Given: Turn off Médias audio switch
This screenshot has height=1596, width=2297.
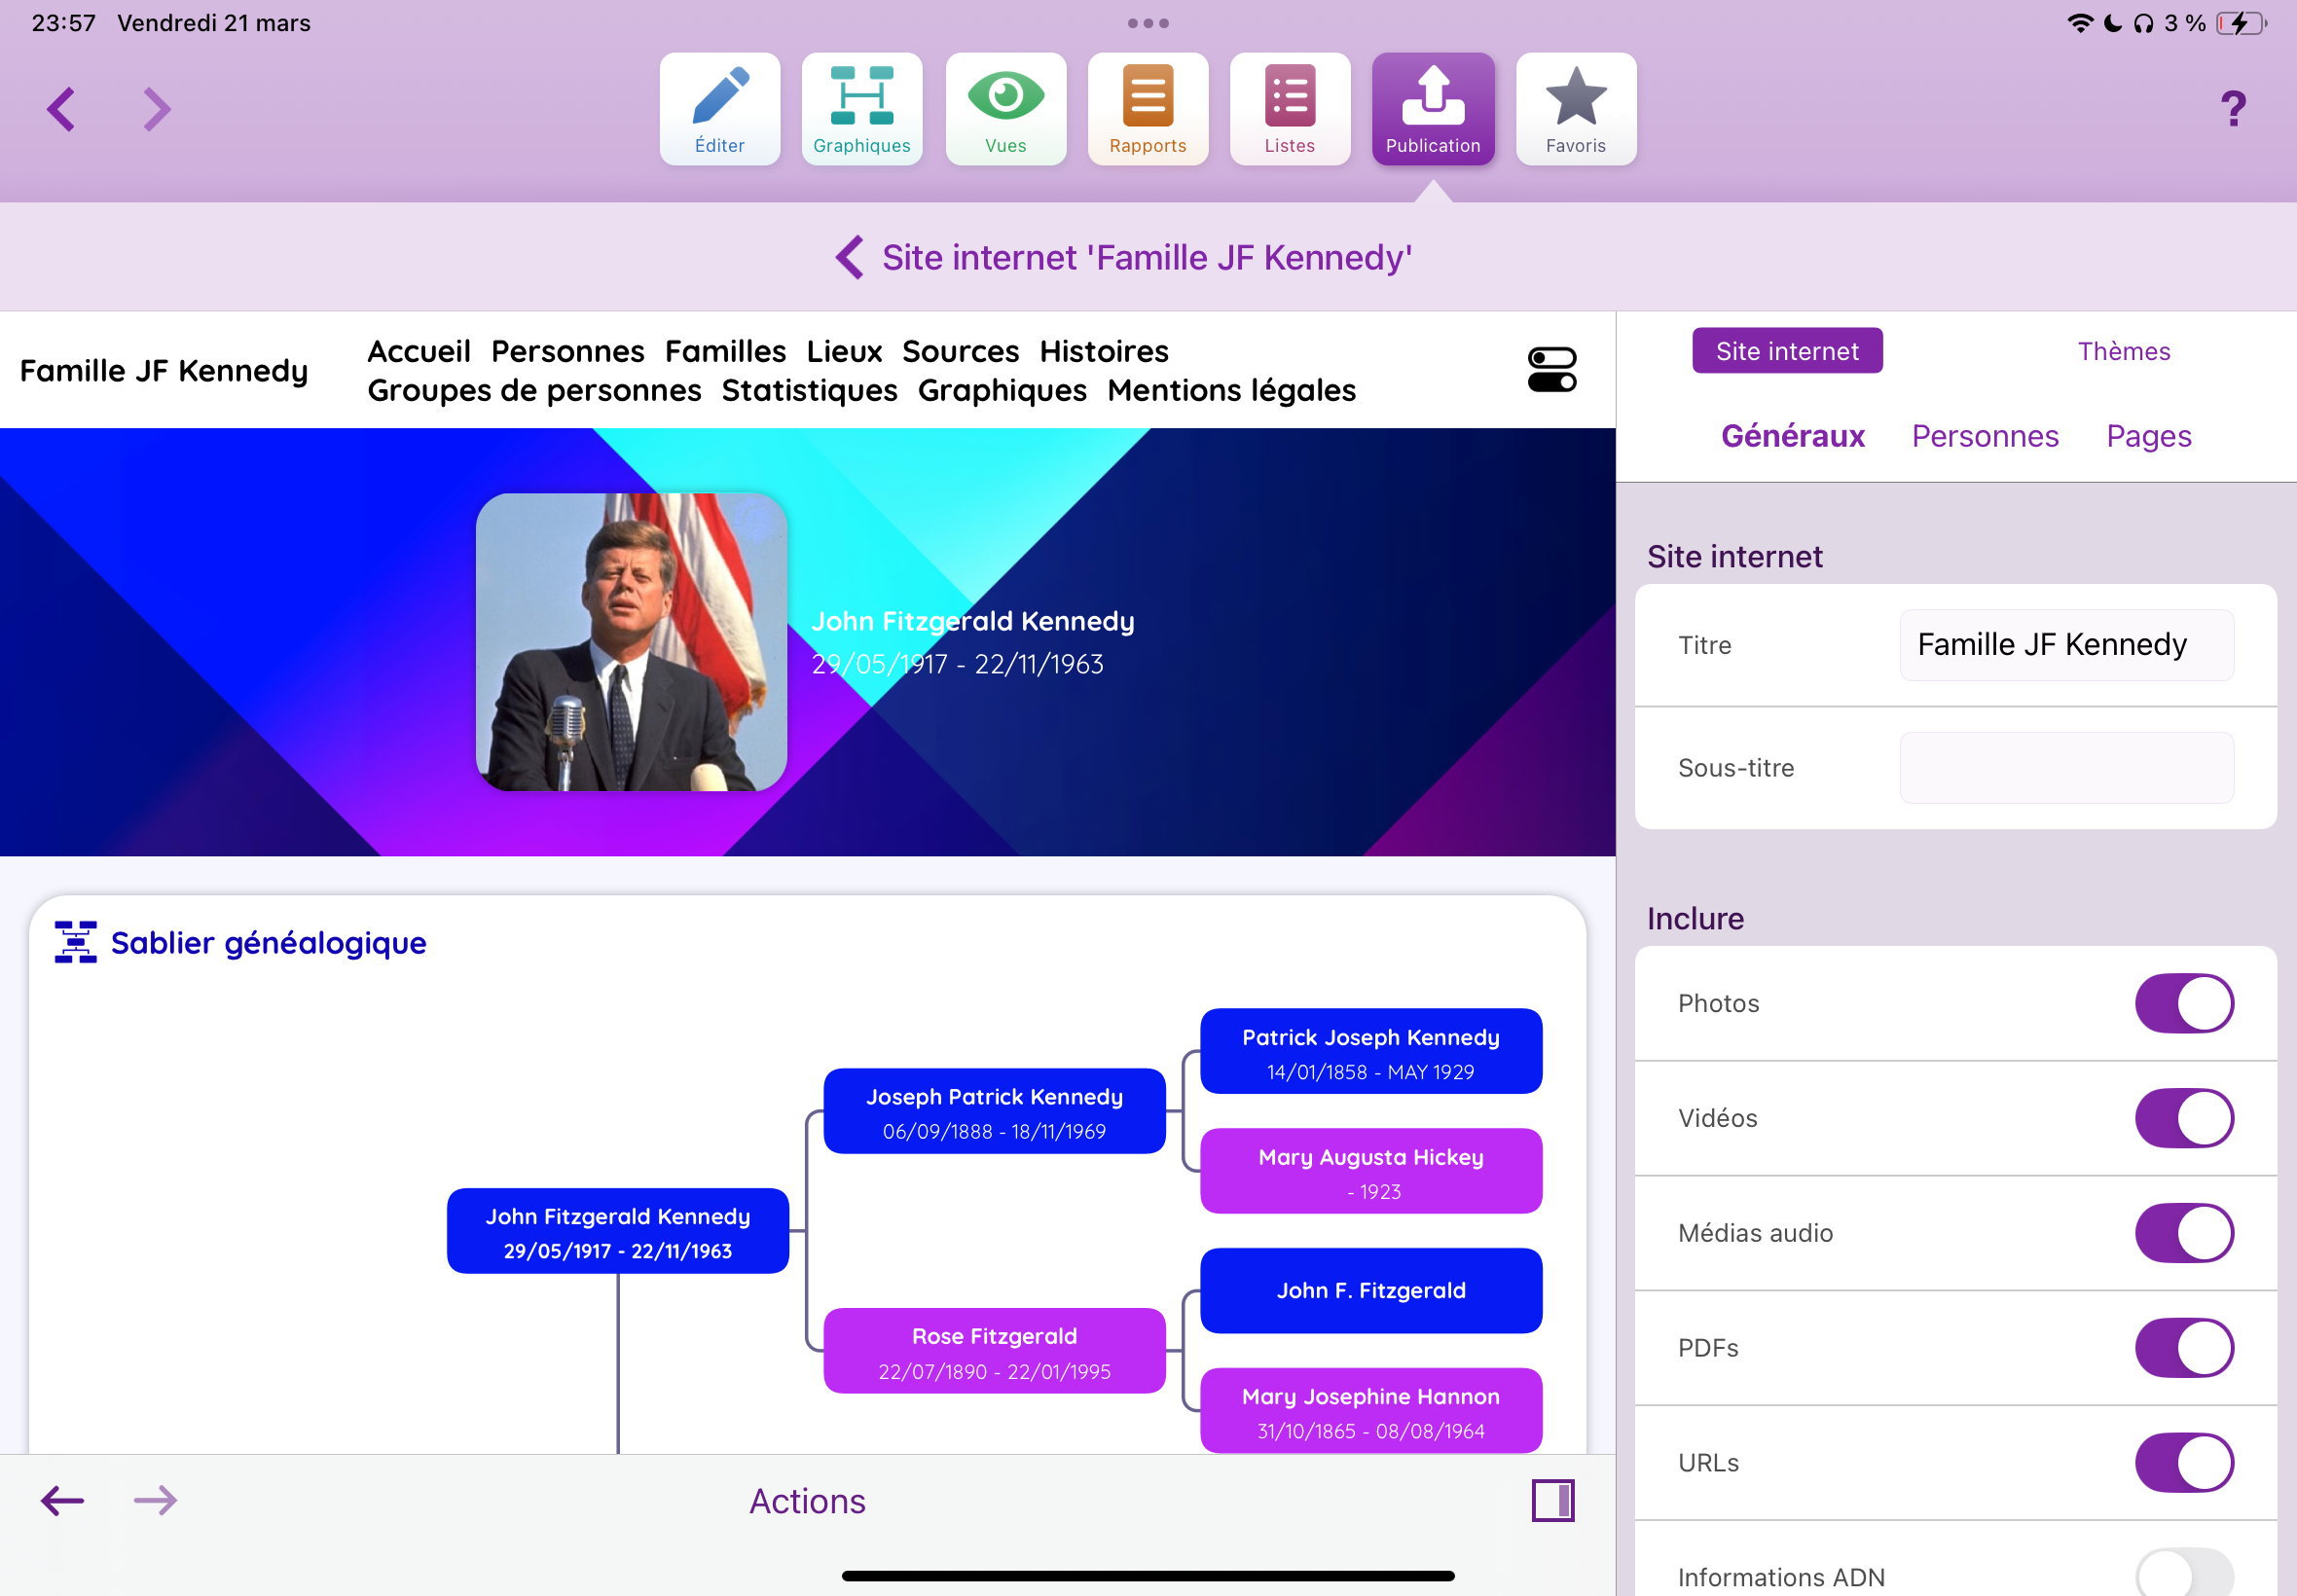Looking at the screenshot, I should click(x=2183, y=1233).
